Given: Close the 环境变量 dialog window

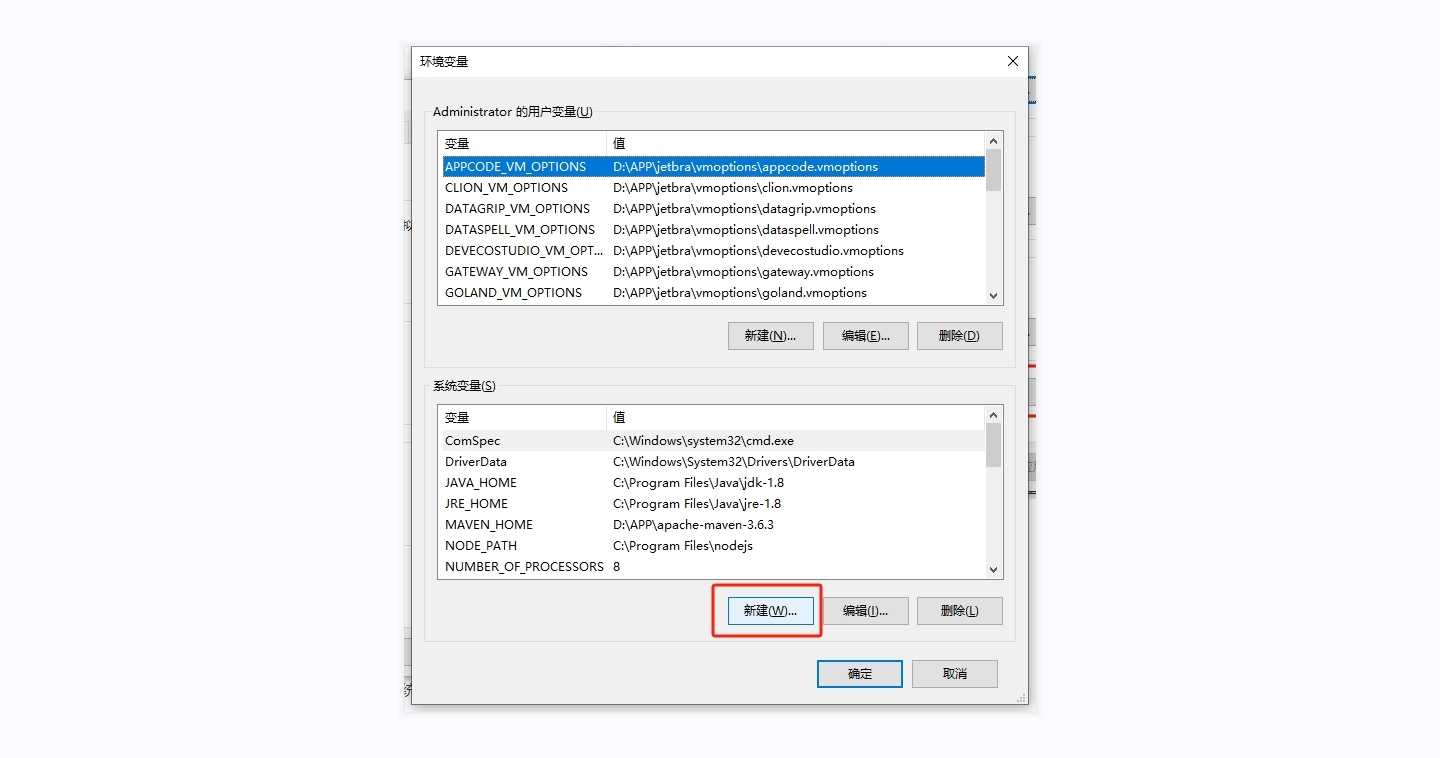Looking at the screenshot, I should [x=1012, y=61].
